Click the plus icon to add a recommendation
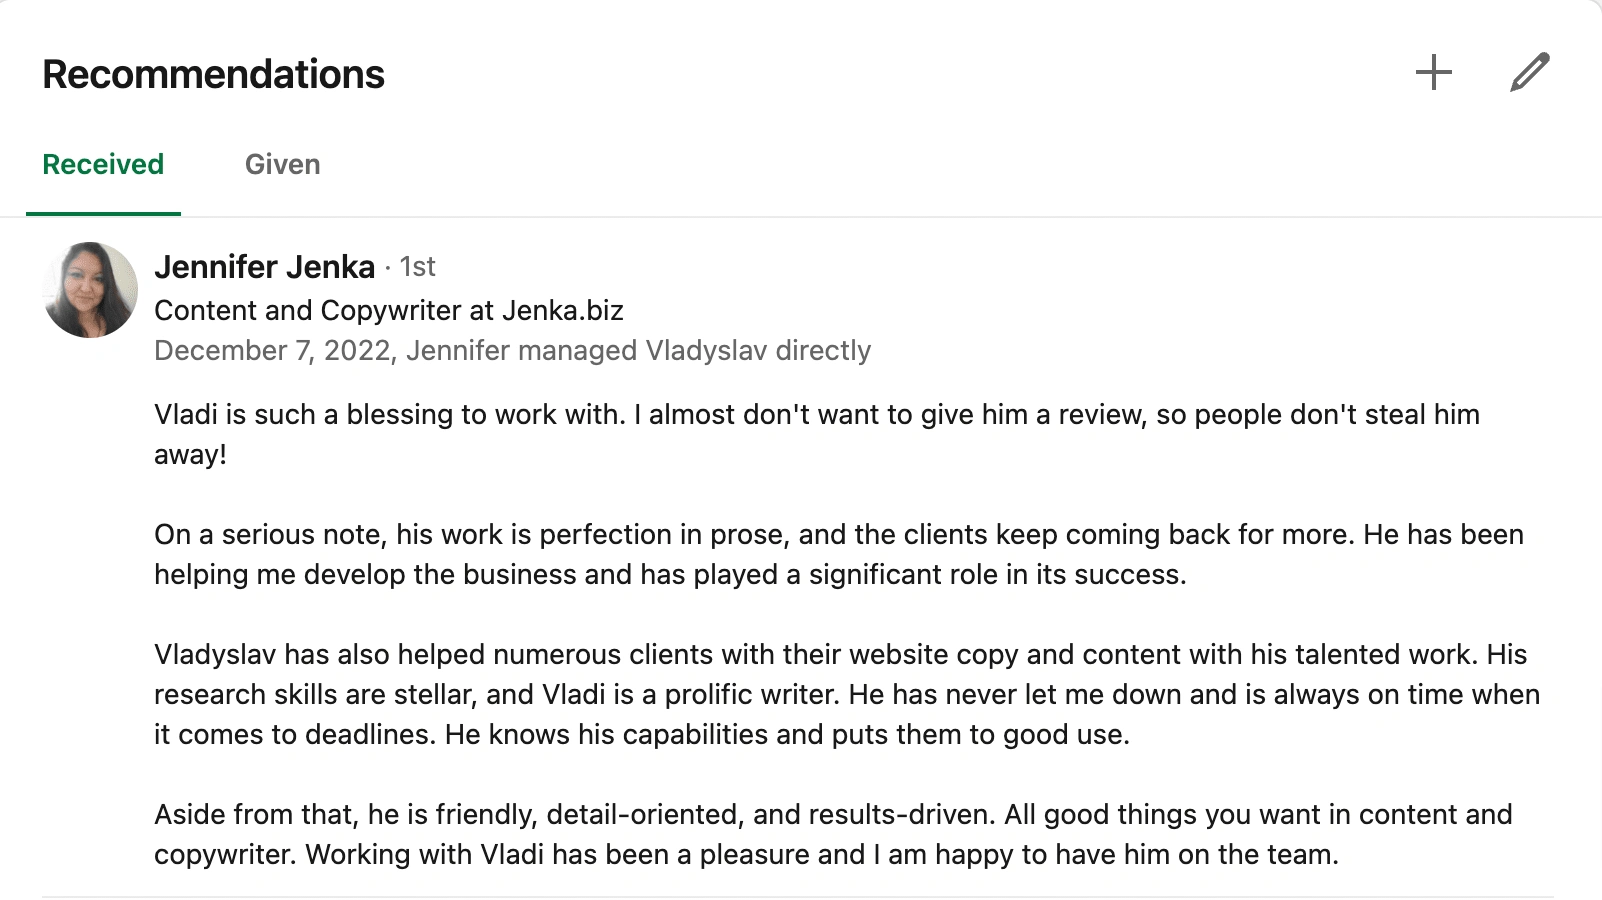 click(1433, 73)
